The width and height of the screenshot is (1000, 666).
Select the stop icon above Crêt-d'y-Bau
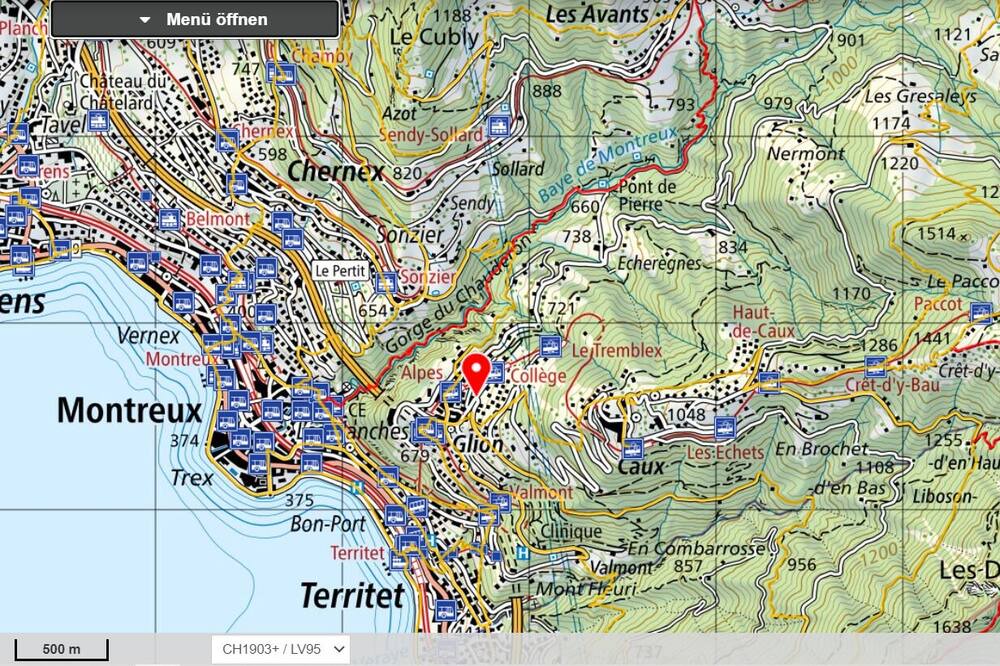[876, 367]
